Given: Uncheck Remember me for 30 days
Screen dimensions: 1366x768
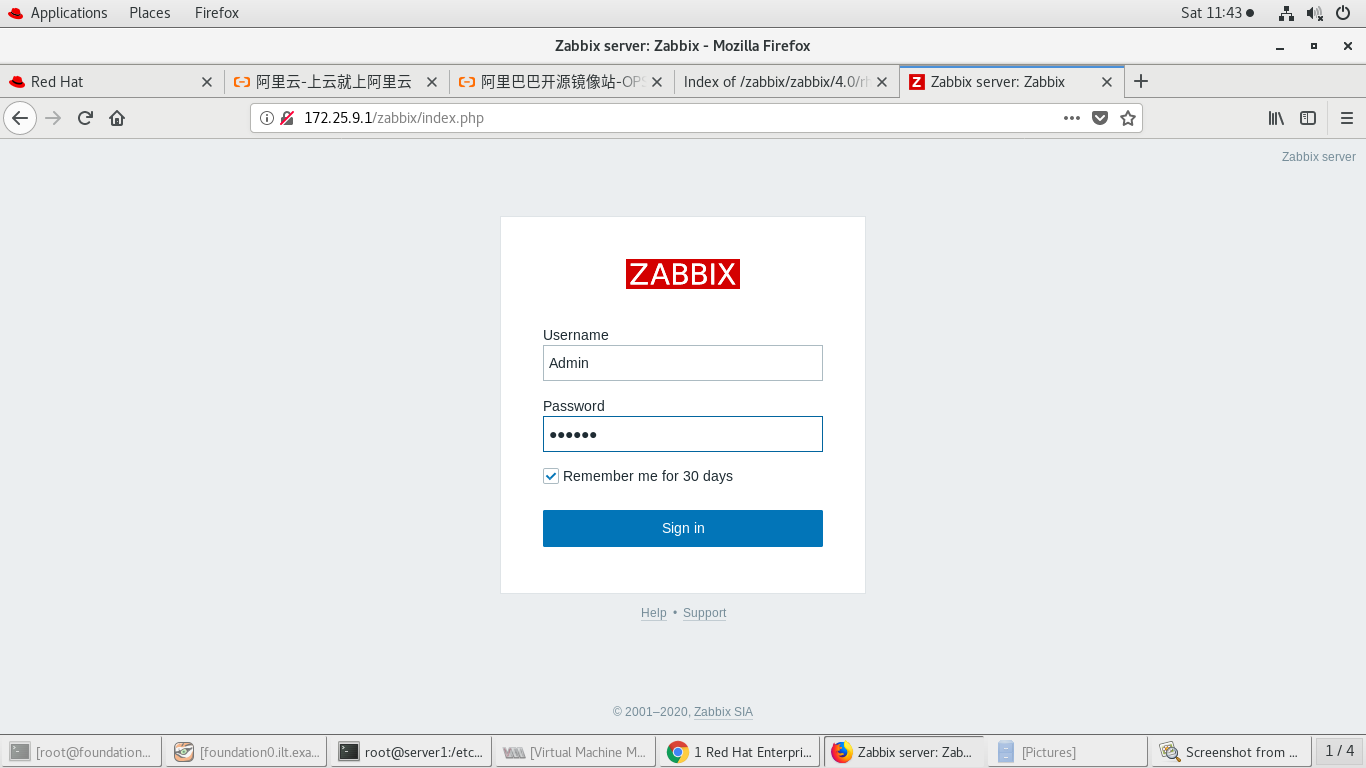Looking at the screenshot, I should click(551, 476).
